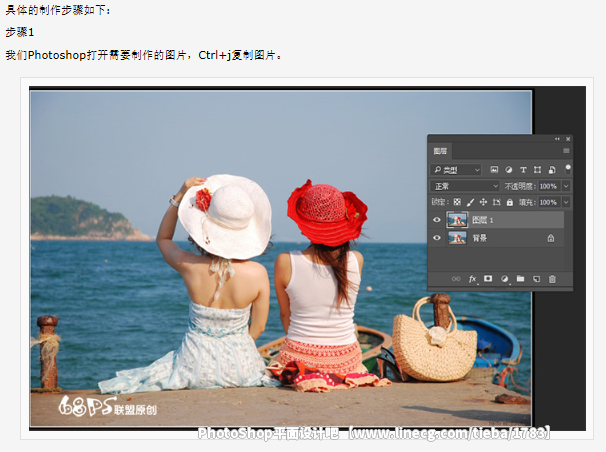Toggle the layer filtering on/off switch
Viewport: 606px width, 452px height.
[568, 169]
